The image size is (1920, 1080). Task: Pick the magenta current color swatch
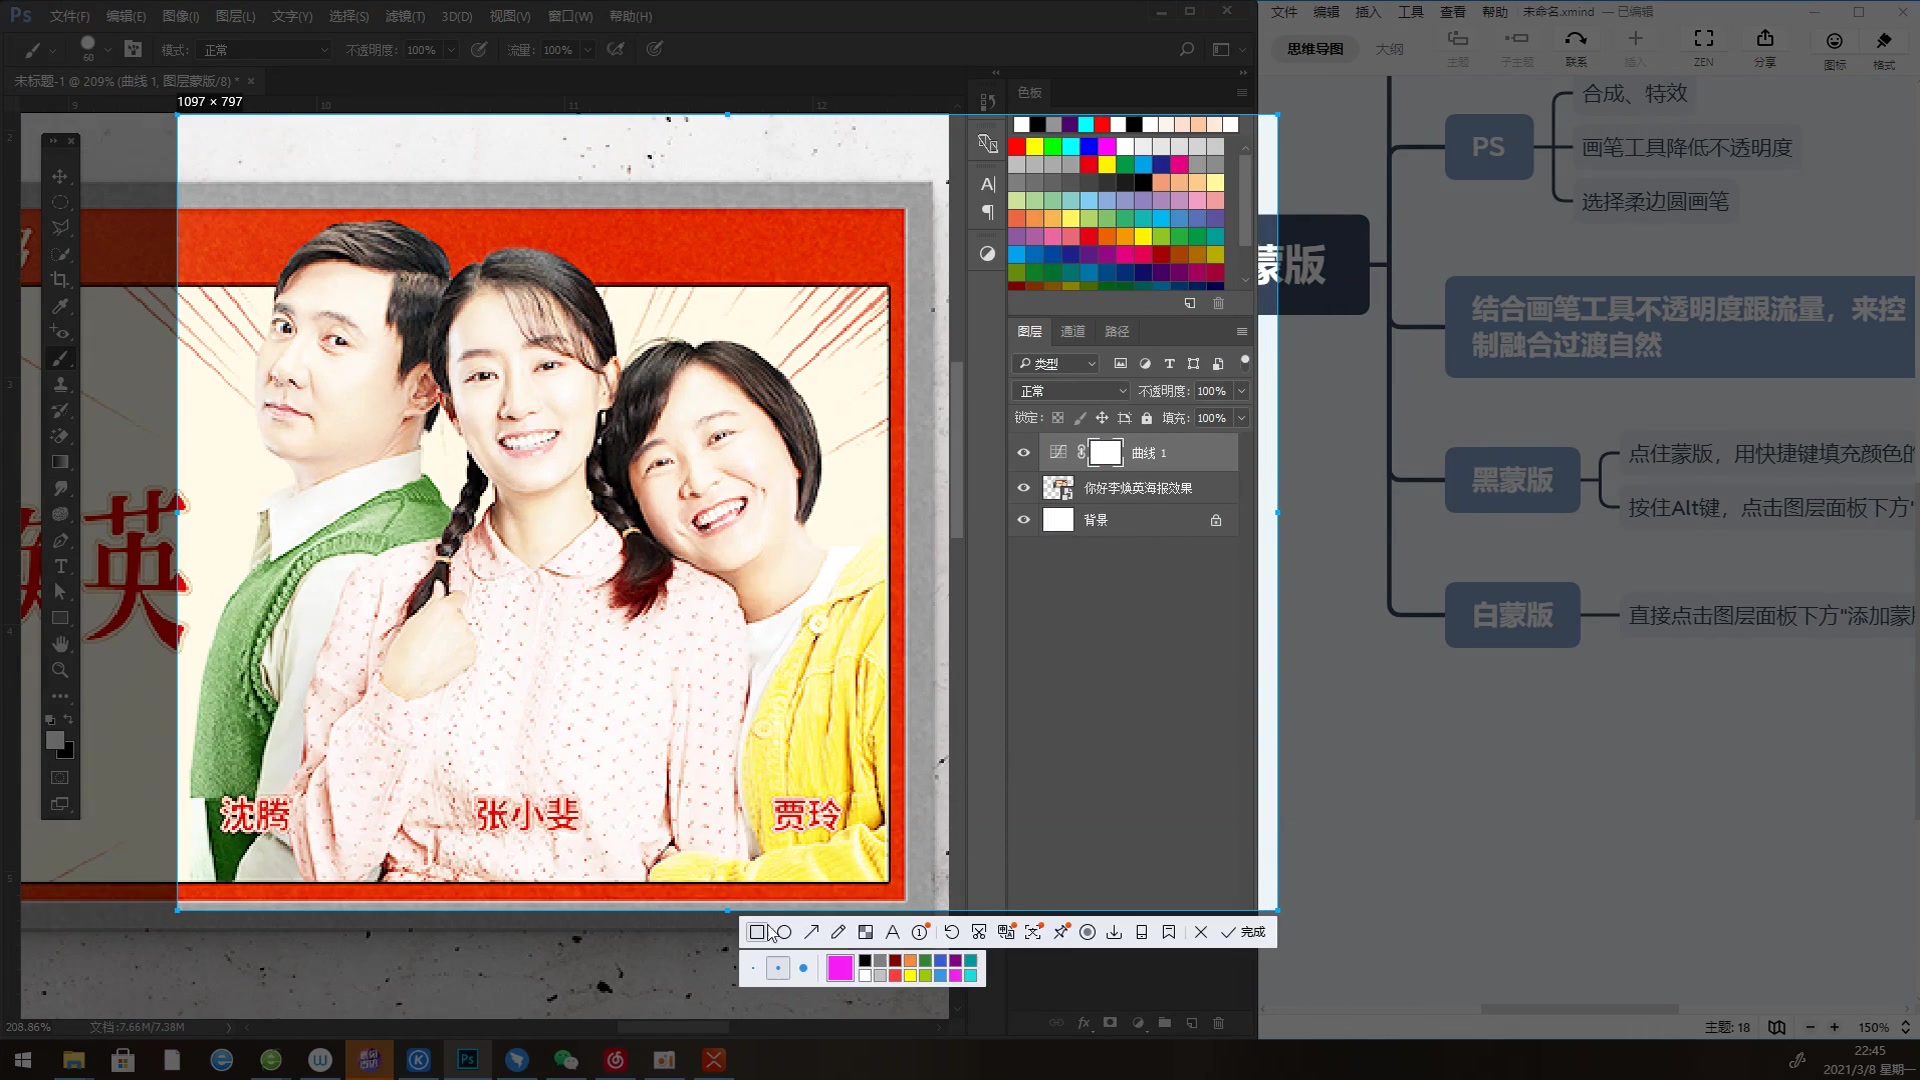pos(840,968)
